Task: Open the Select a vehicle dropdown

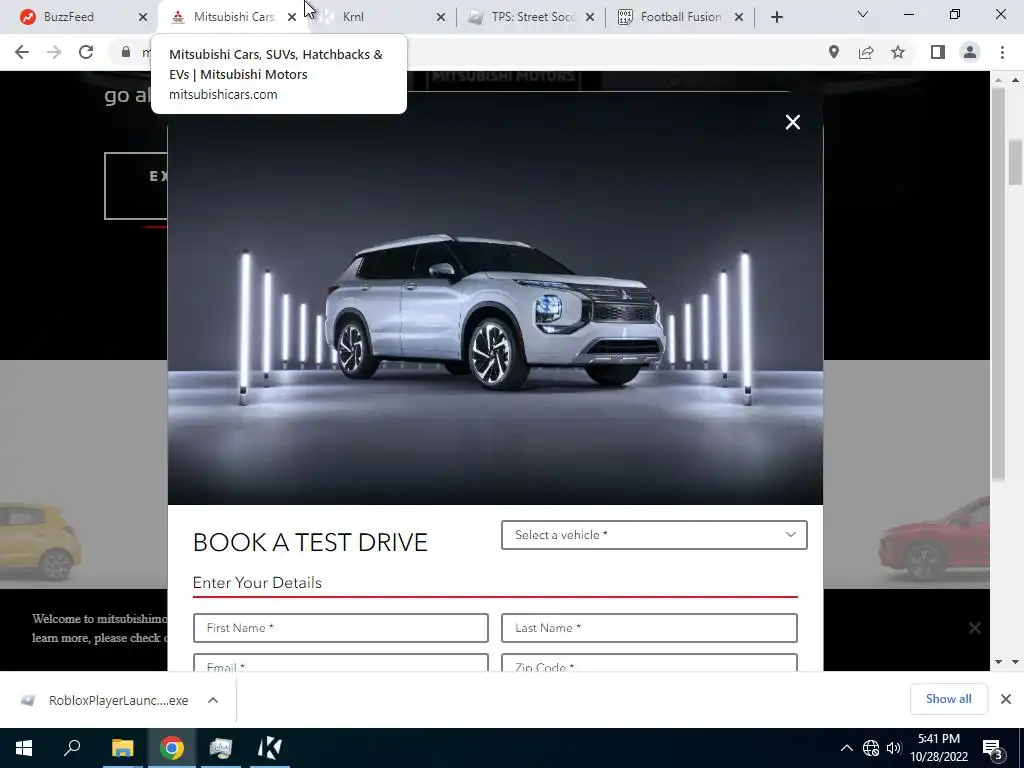Action: pyautogui.click(x=654, y=535)
